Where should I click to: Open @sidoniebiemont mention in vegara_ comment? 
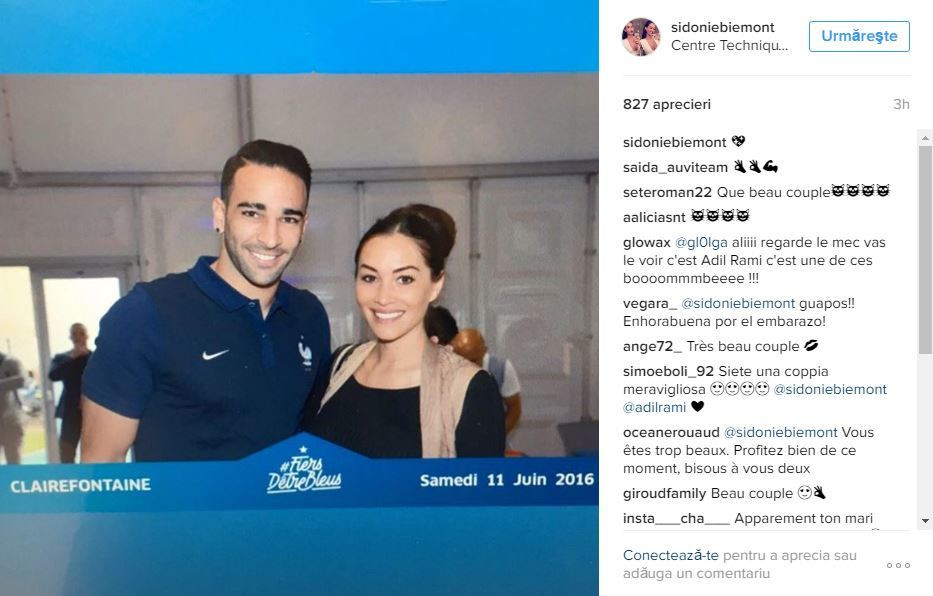[x=738, y=303]
